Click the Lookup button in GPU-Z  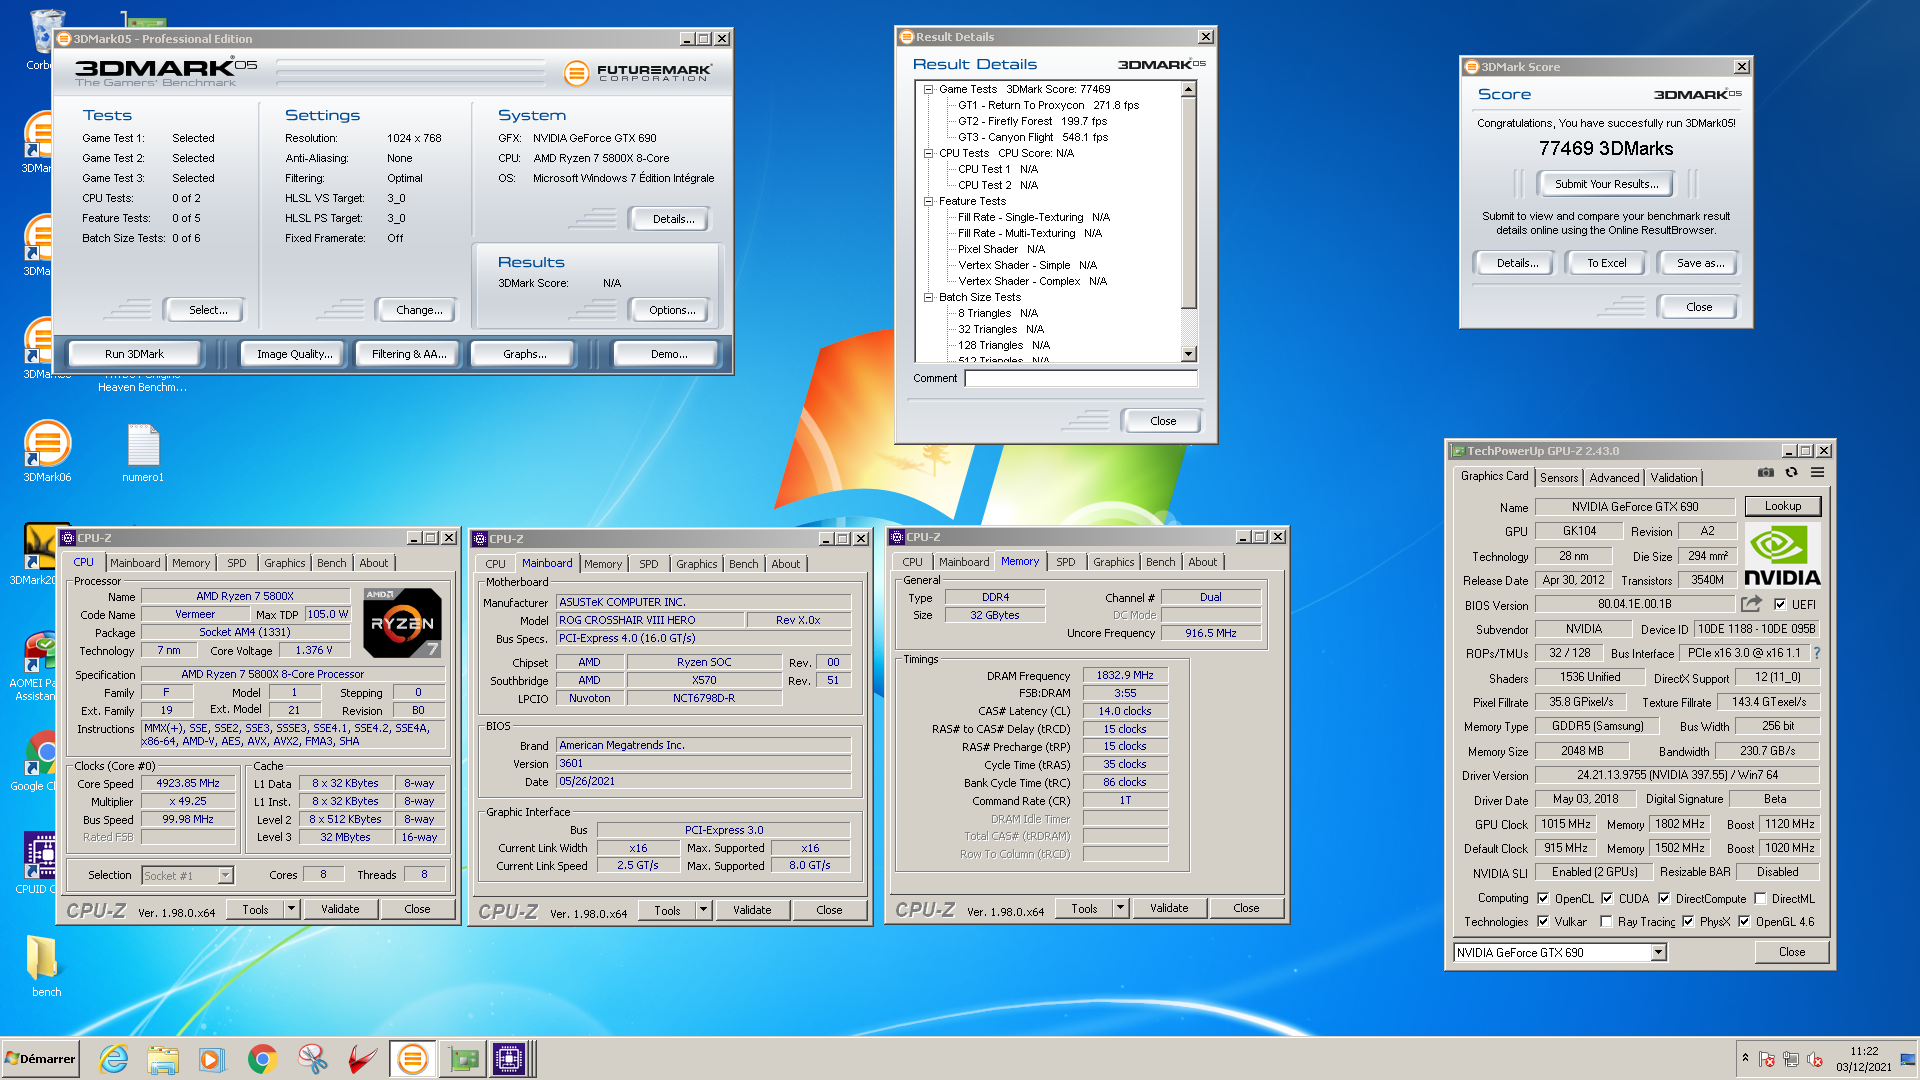click(x=1782, y=506)
